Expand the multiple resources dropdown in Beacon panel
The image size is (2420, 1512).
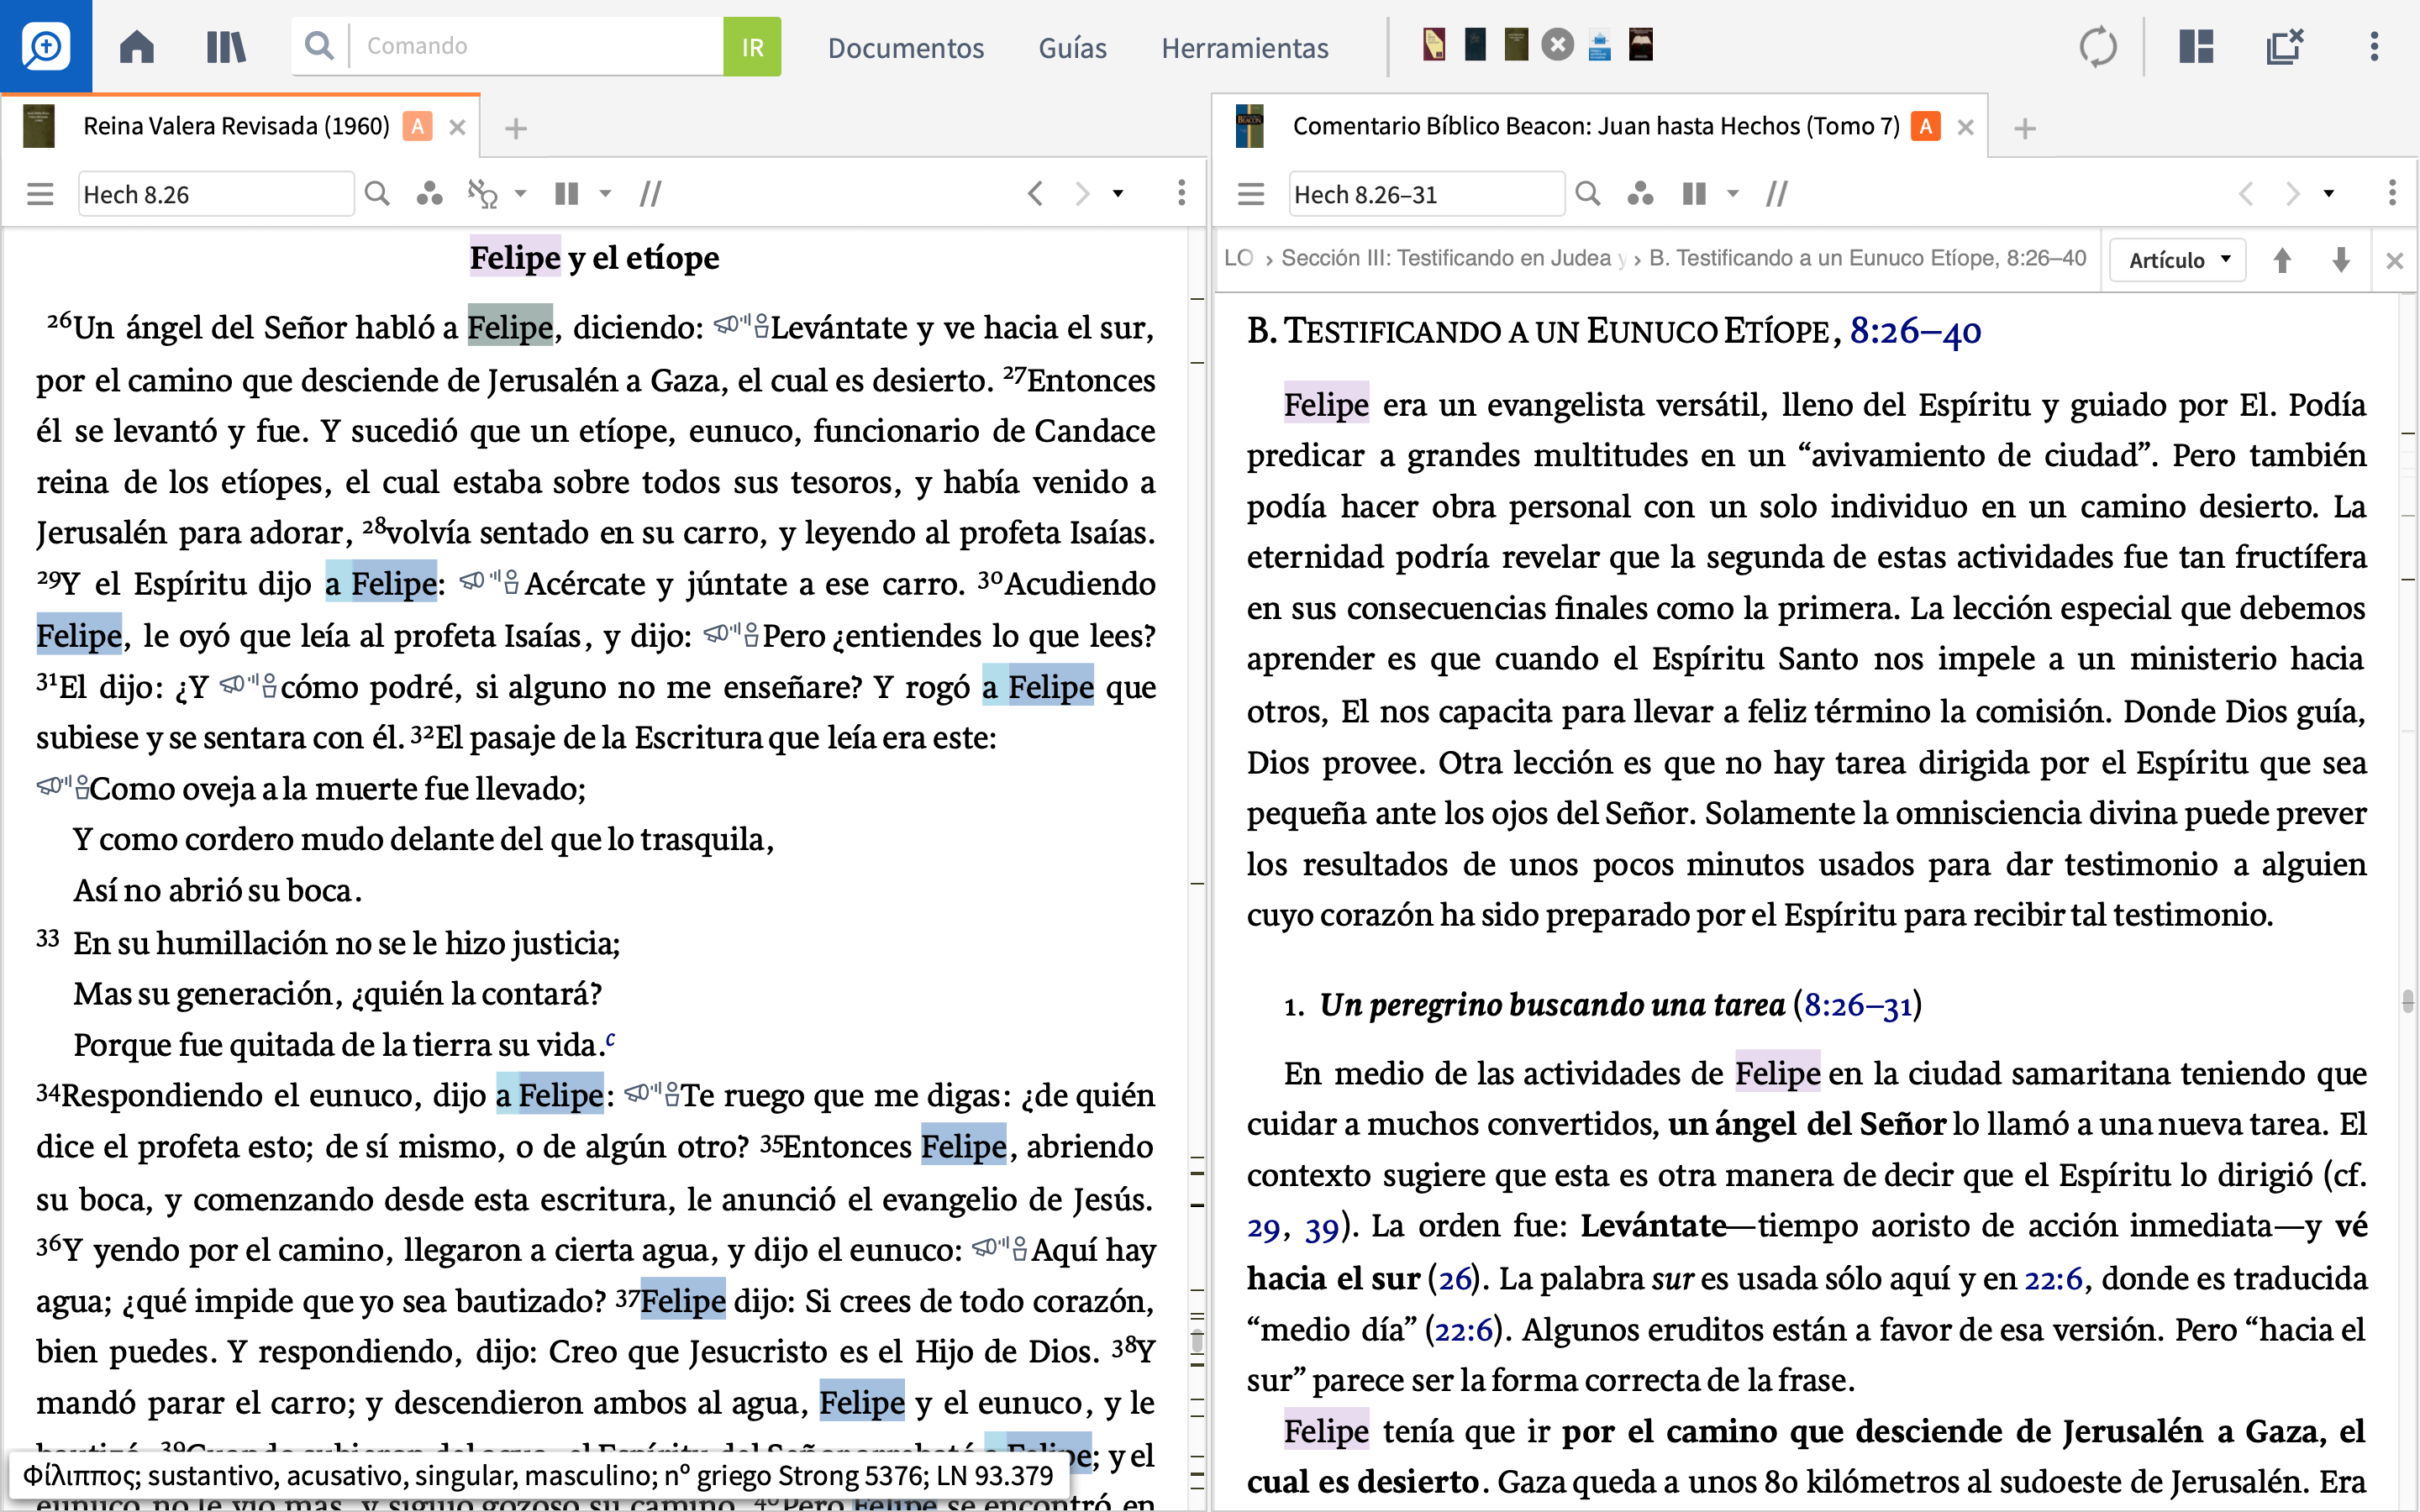(x=1733, y=194)
